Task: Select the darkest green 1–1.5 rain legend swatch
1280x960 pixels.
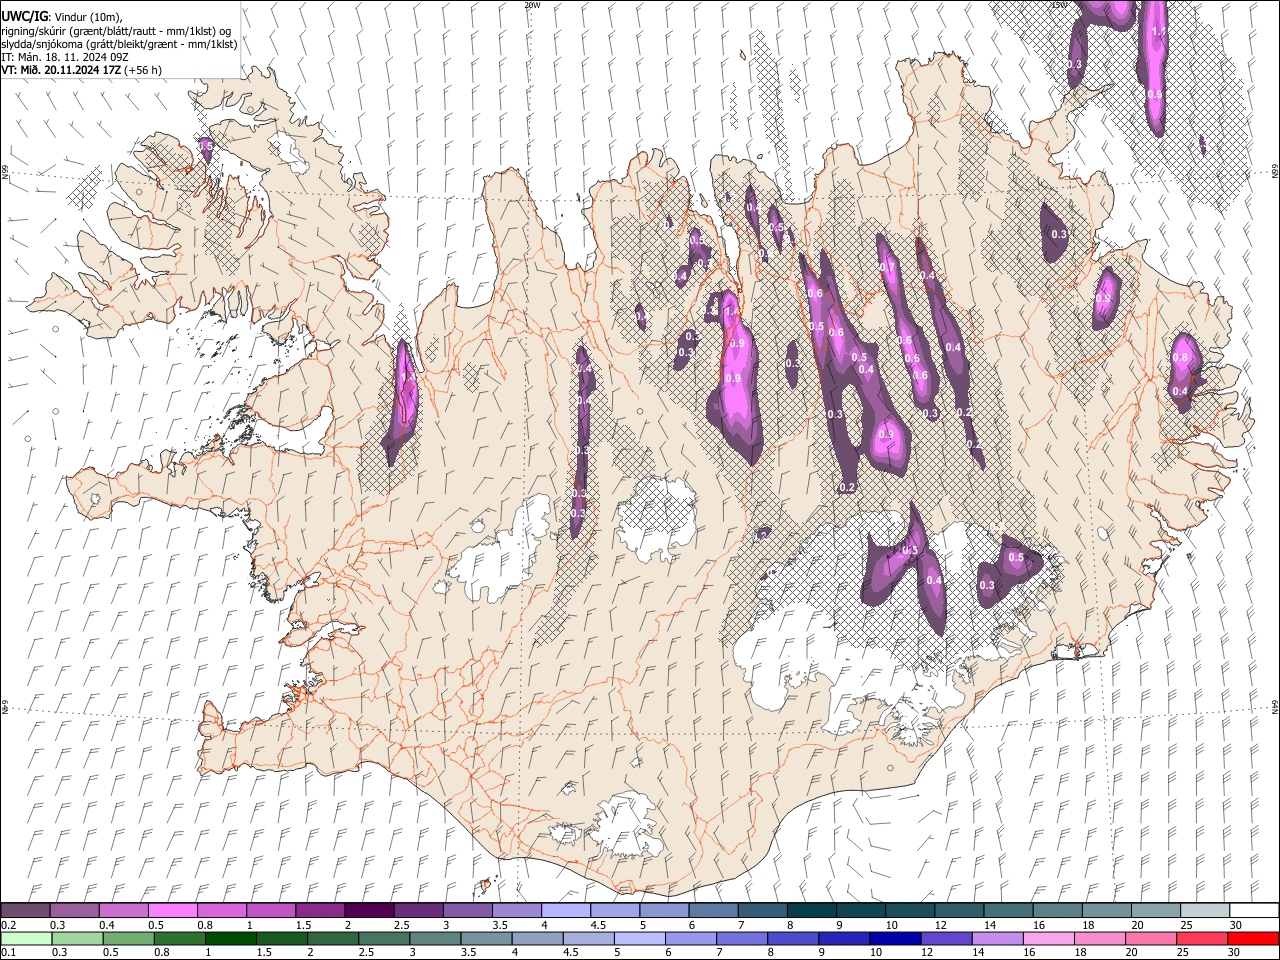Action: pyautogui.click(x=231, y=938)
